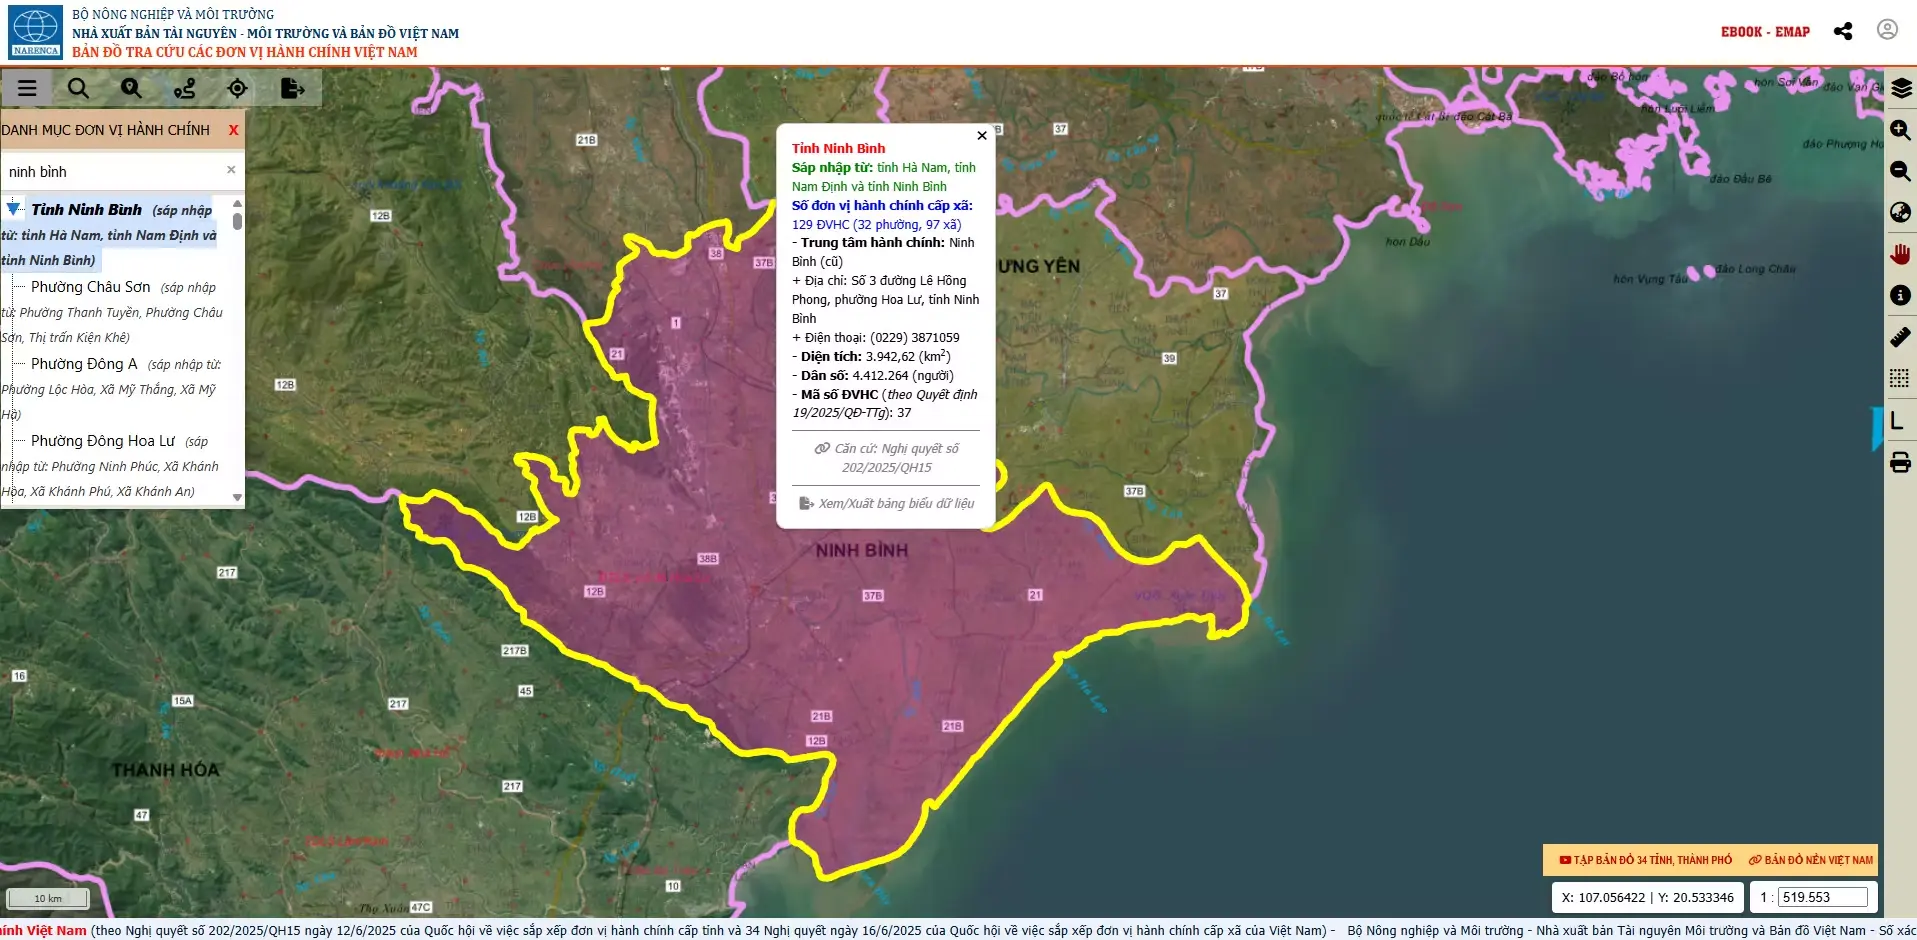Click the L-shaped legend icon

(1897, 421)
